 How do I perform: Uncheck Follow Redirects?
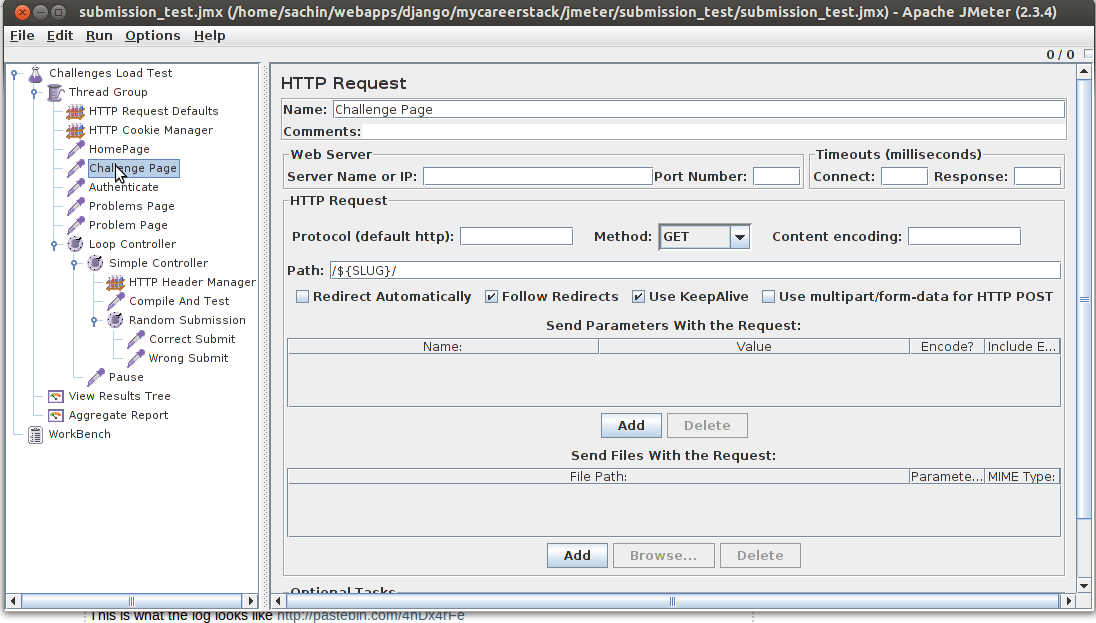(490, 296)
